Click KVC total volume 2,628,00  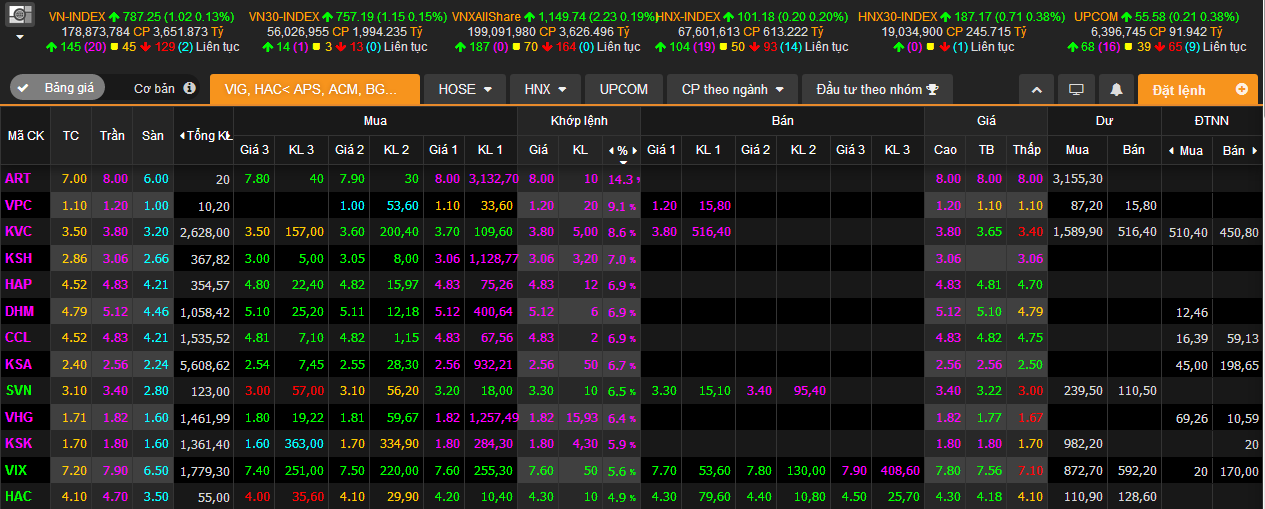coord(204,232)
